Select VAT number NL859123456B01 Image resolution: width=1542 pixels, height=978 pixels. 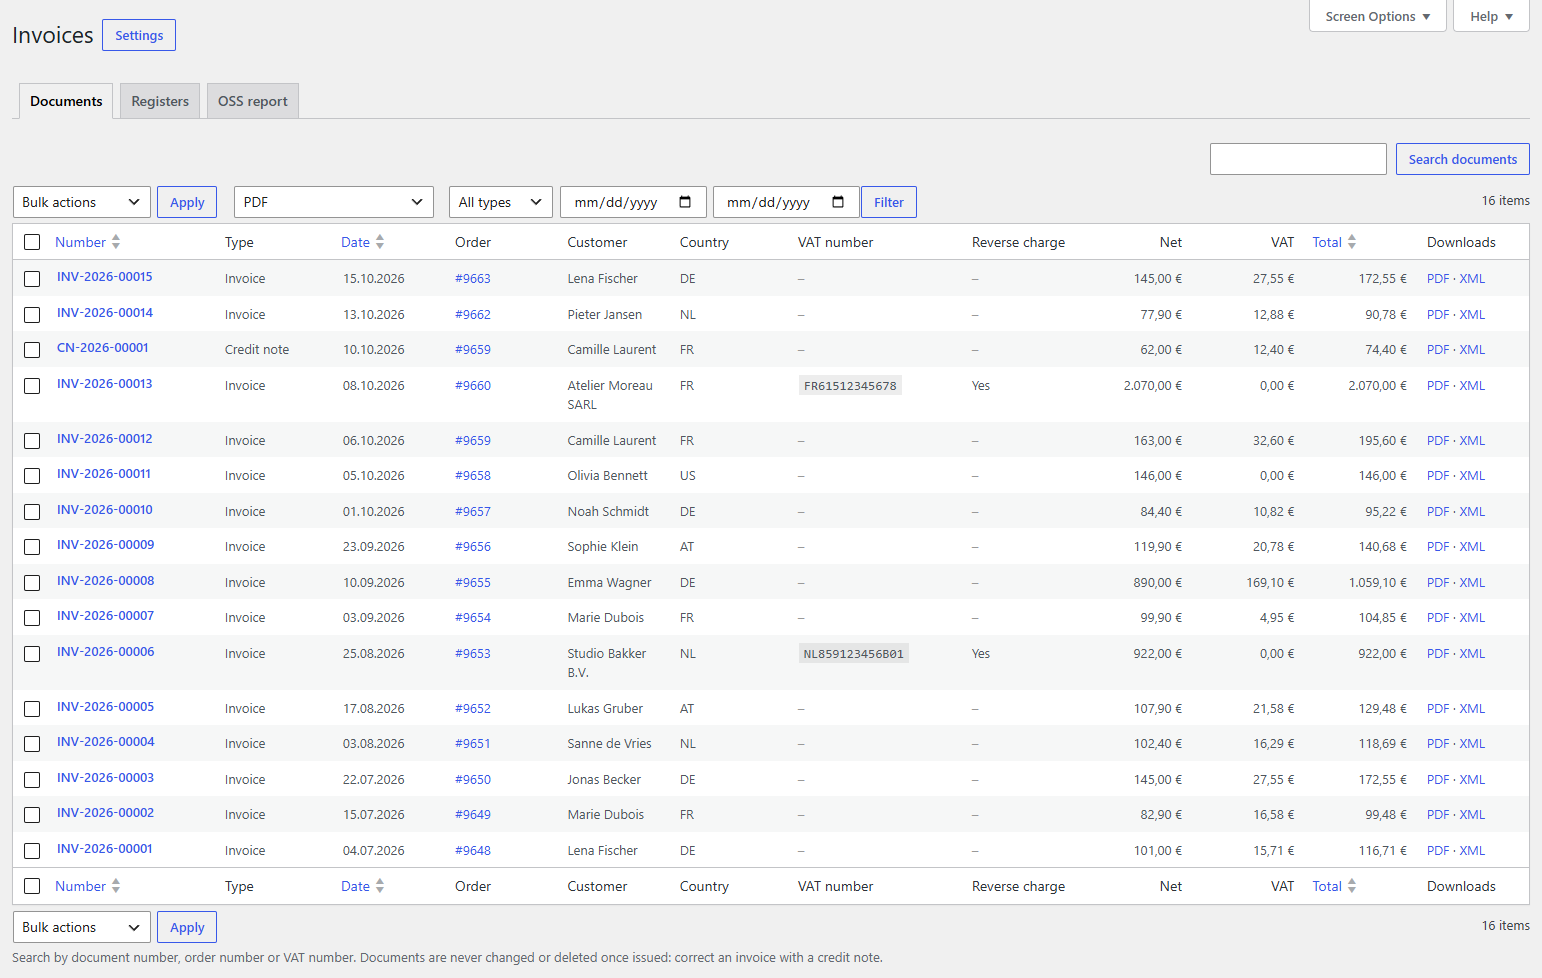tap(854, 654)
